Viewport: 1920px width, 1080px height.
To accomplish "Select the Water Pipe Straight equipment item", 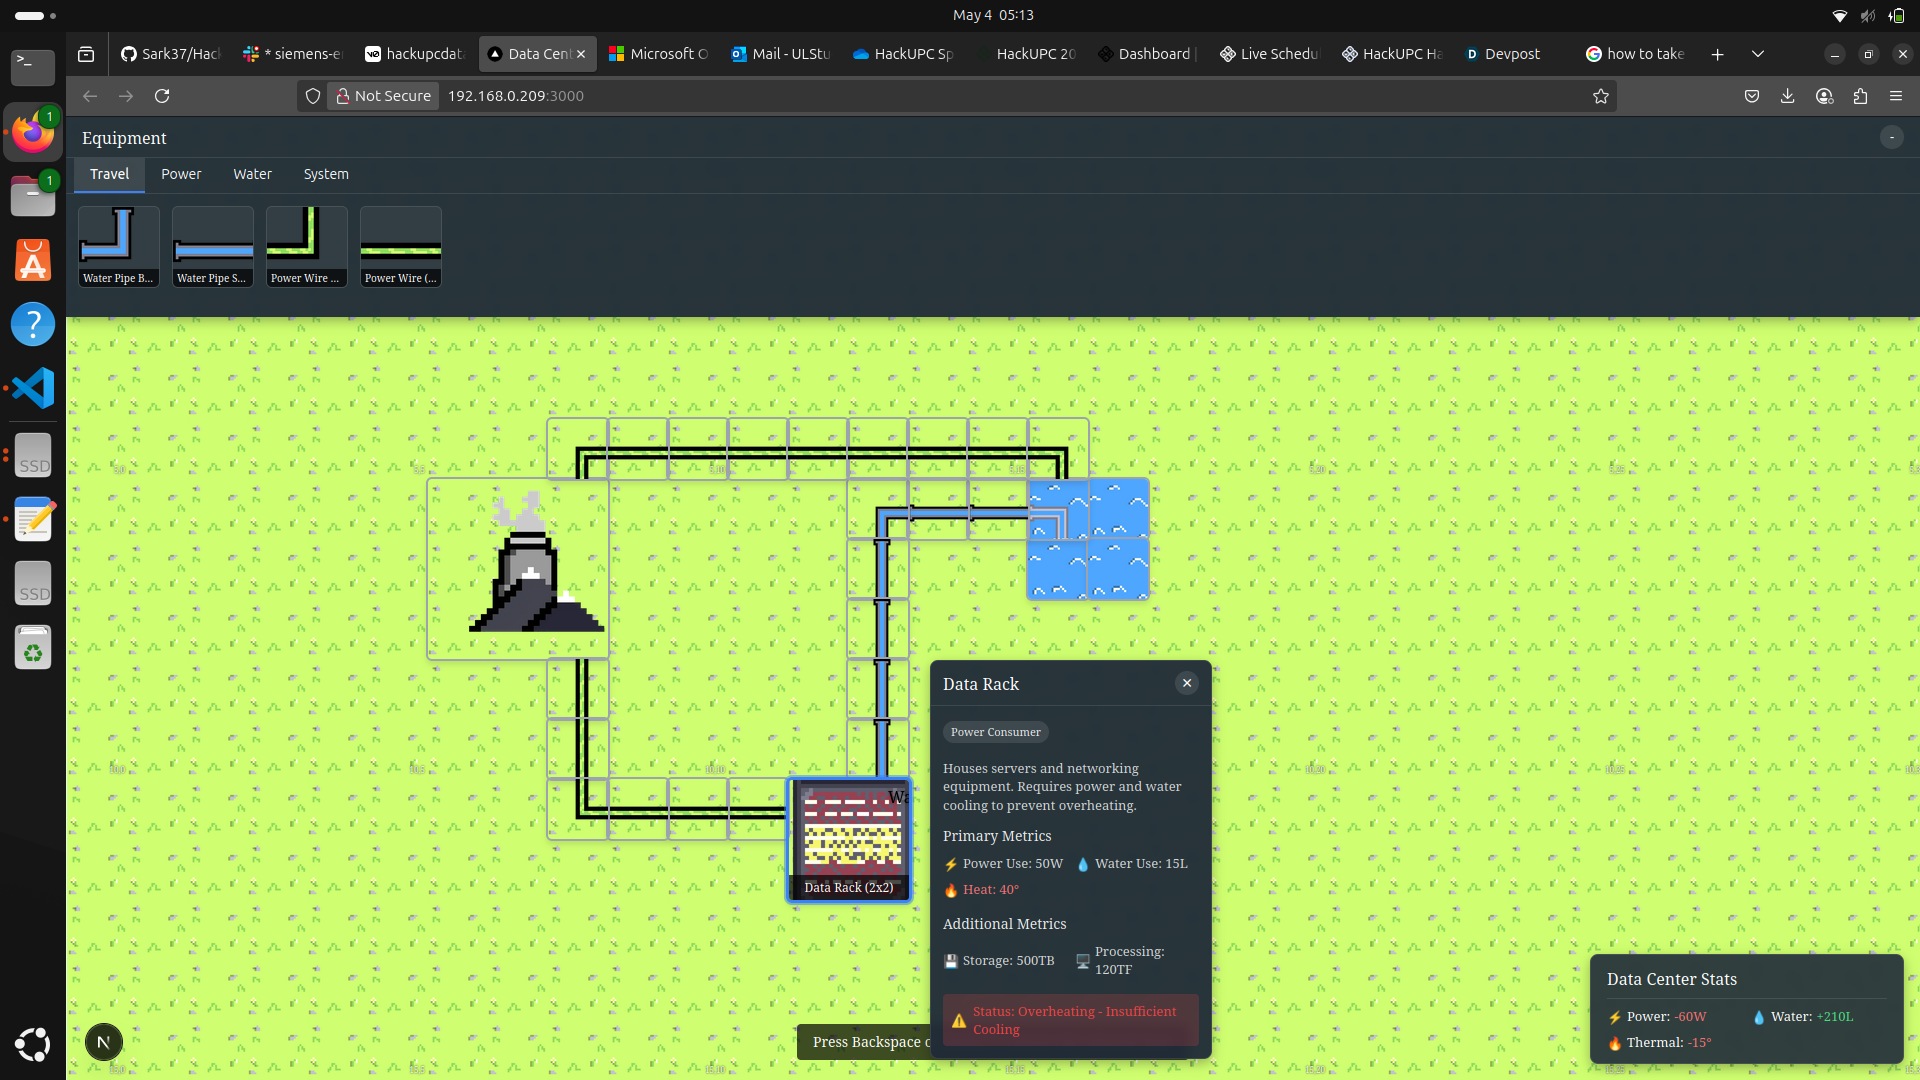I will (212, 246).
